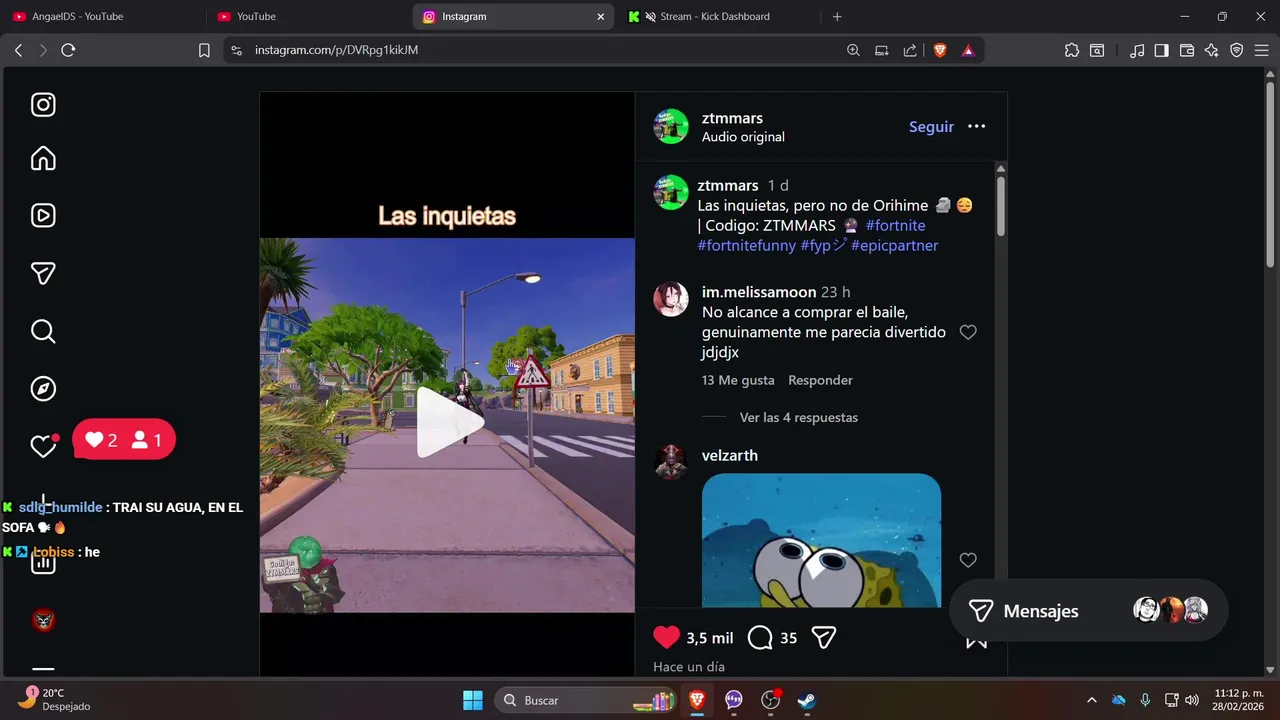Viewport: 1280px width, 720px height.
Task: Open the profile avatar at the sidebar bottom
Action: (x=43, y=620)
